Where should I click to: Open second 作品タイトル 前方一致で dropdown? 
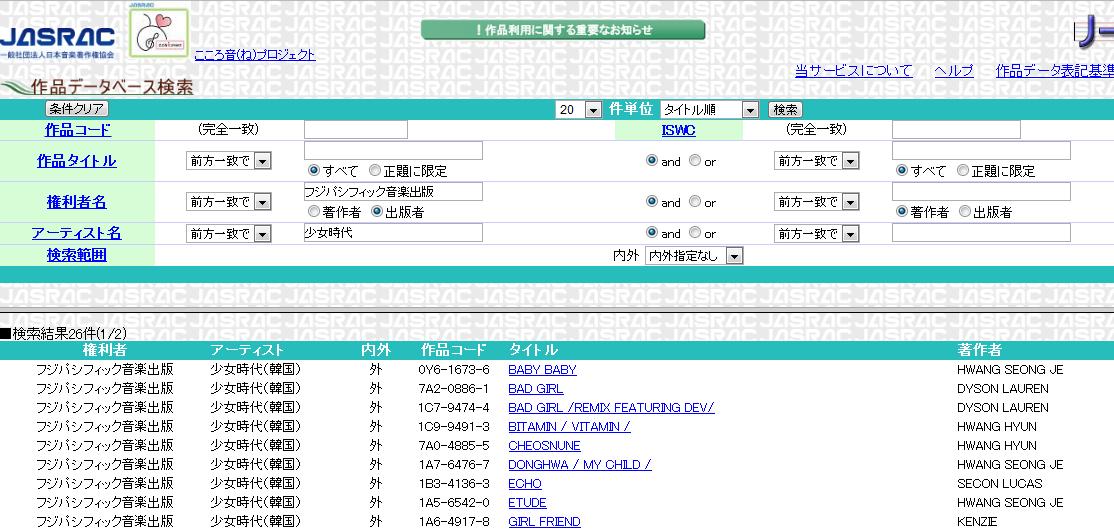coord(817,161)
